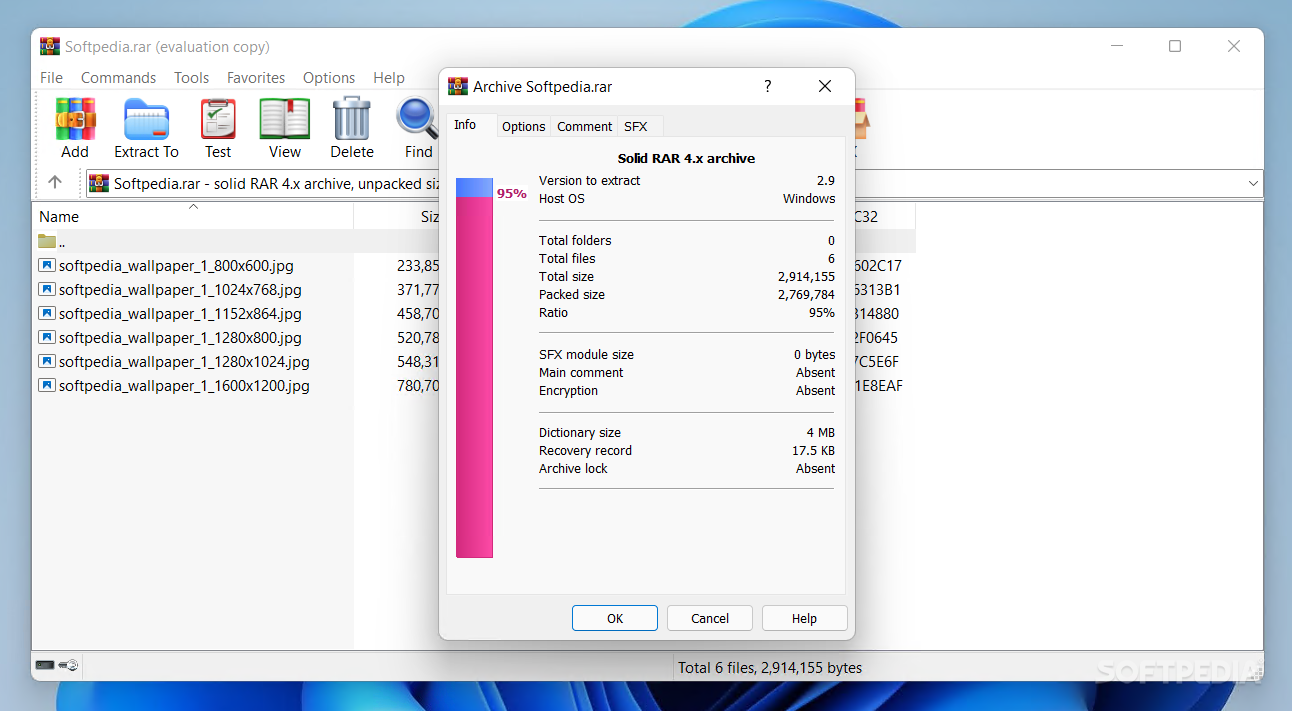Image resolution: width=1292 pixels, height=711 pixels.
Task: Click the Find magnifier toolbar icon
Action: [418, 119]
